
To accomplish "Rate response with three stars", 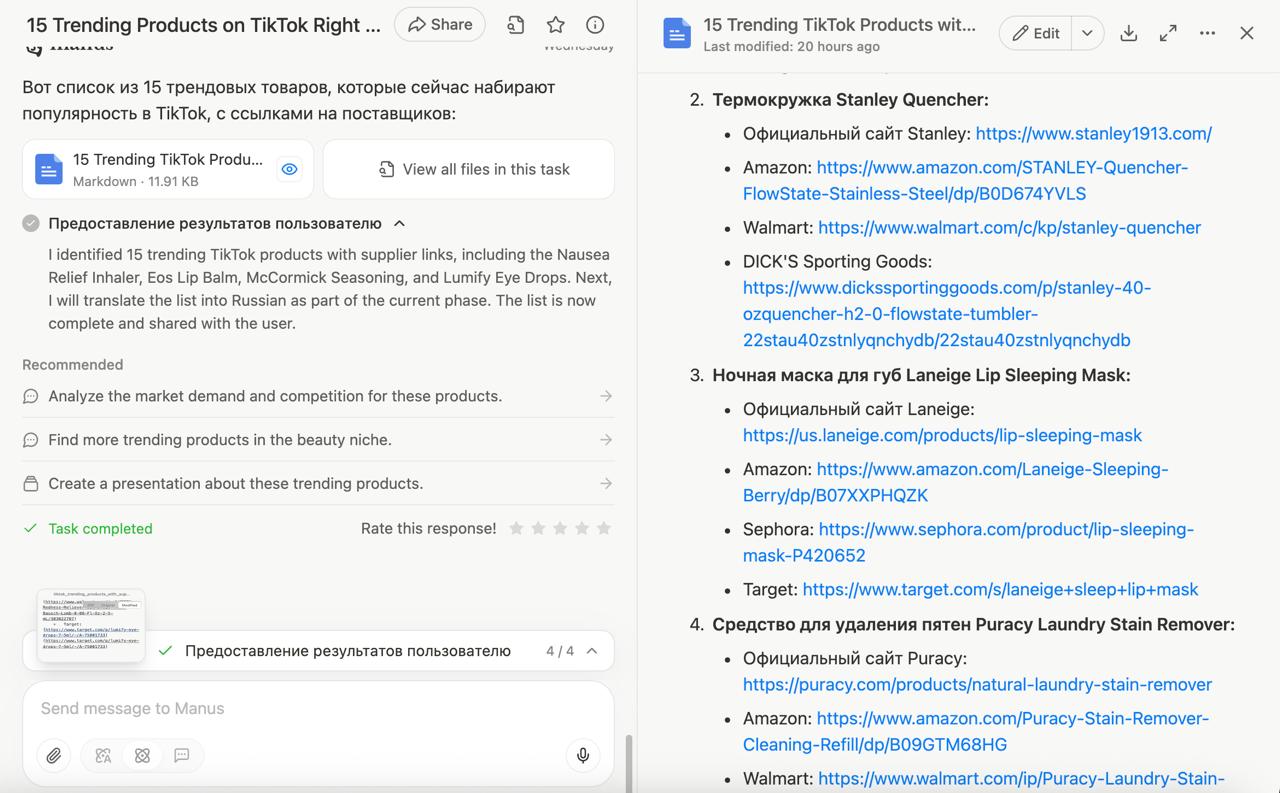I will pyautogui.click(x=560, y=528).
